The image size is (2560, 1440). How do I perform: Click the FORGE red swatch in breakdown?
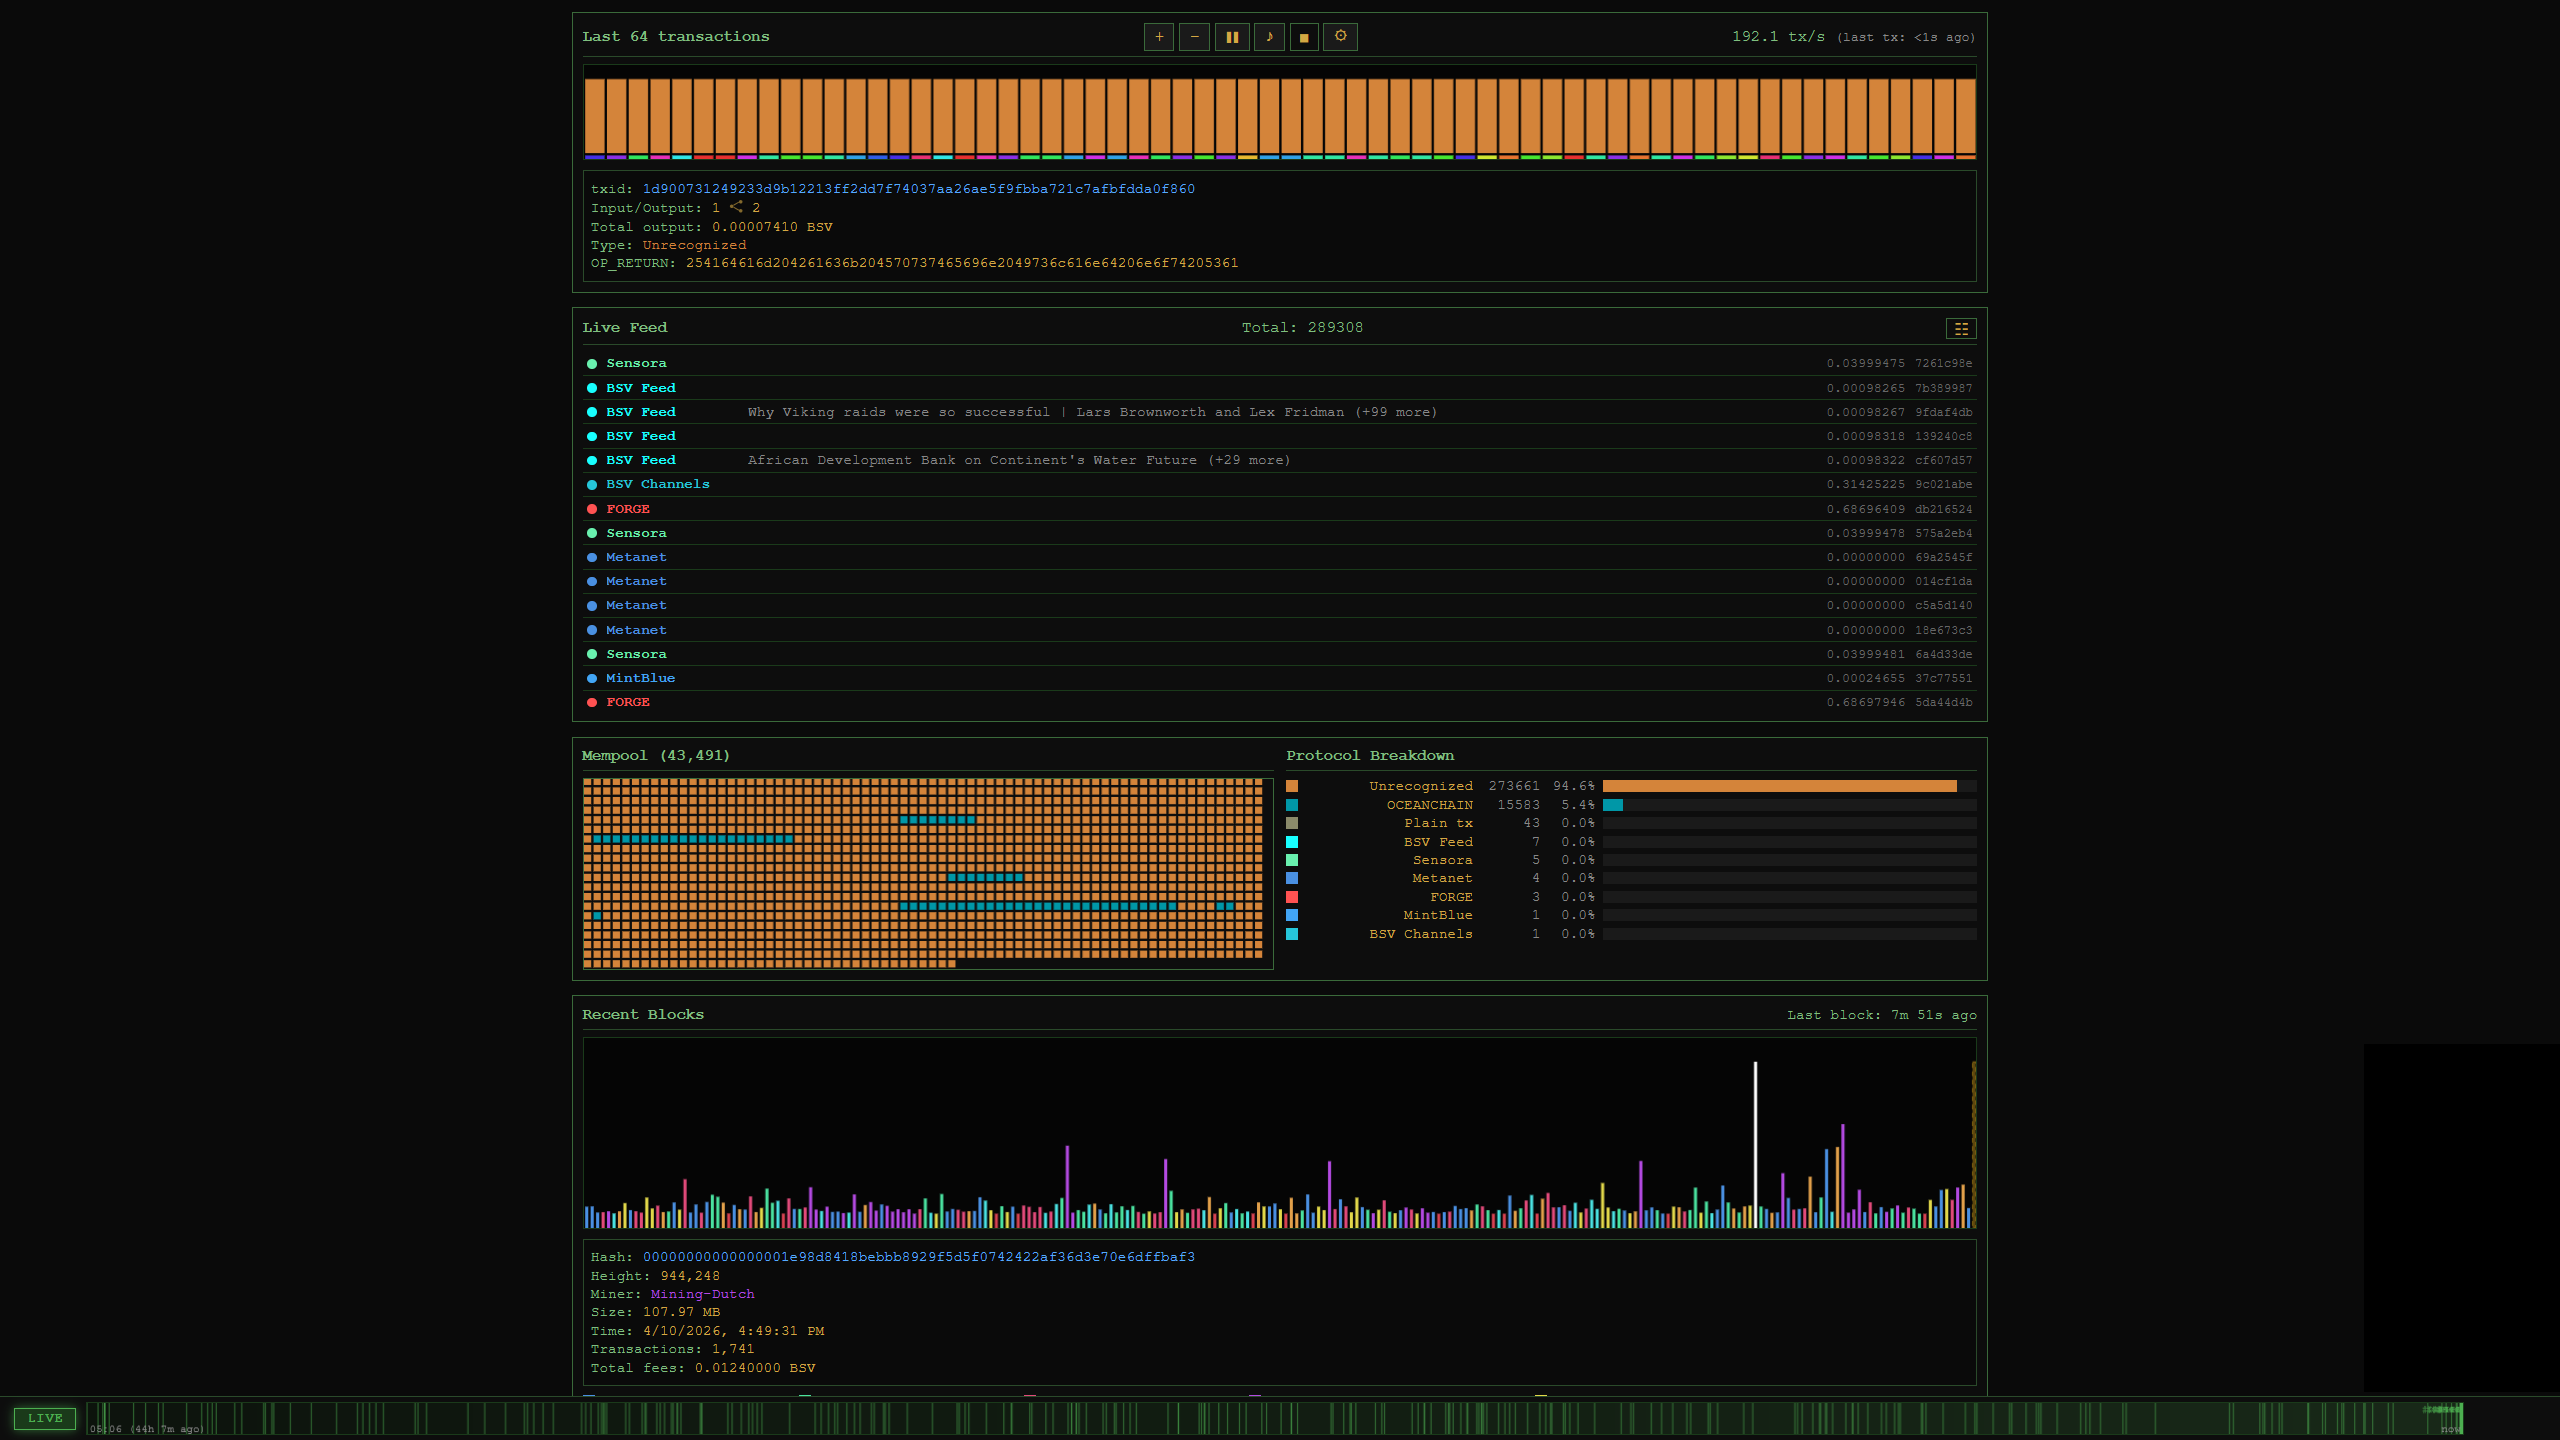click(1292, 897)
